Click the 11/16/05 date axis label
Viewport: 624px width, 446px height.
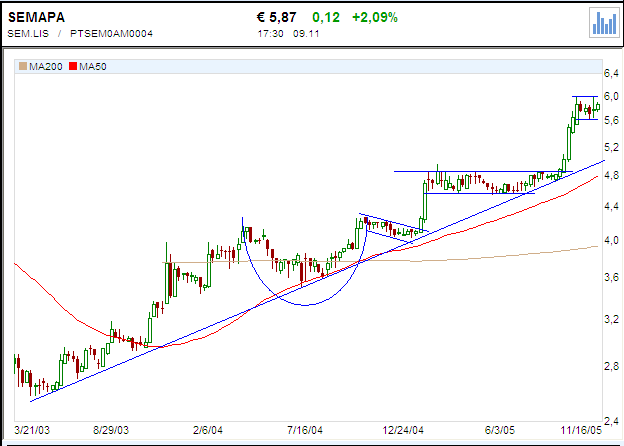tap(581, 430)
